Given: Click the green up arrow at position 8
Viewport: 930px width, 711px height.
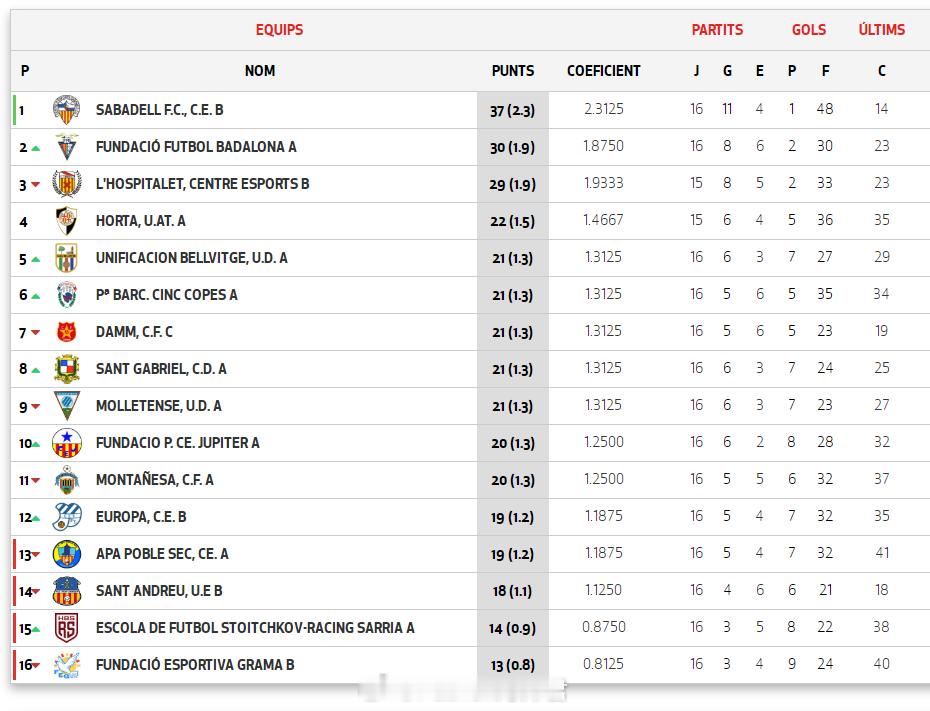Looking at the screenshot, I should tap(36, 370).
